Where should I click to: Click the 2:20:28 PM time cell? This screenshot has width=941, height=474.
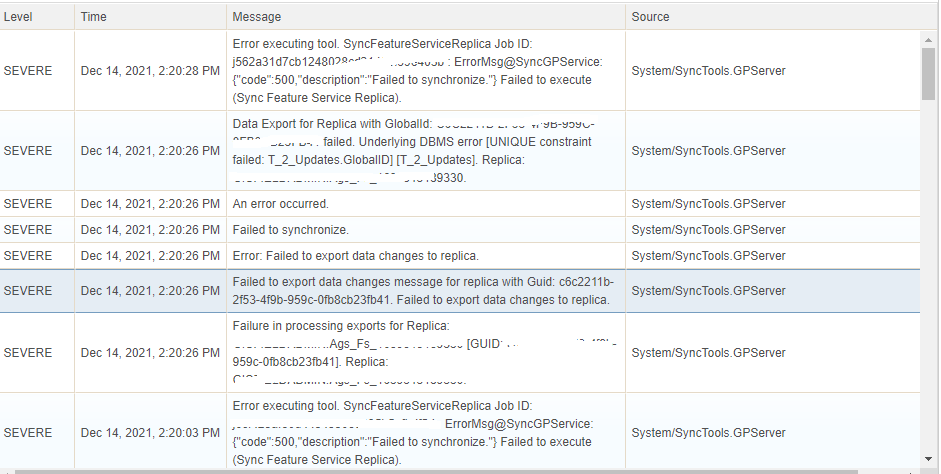150,71
